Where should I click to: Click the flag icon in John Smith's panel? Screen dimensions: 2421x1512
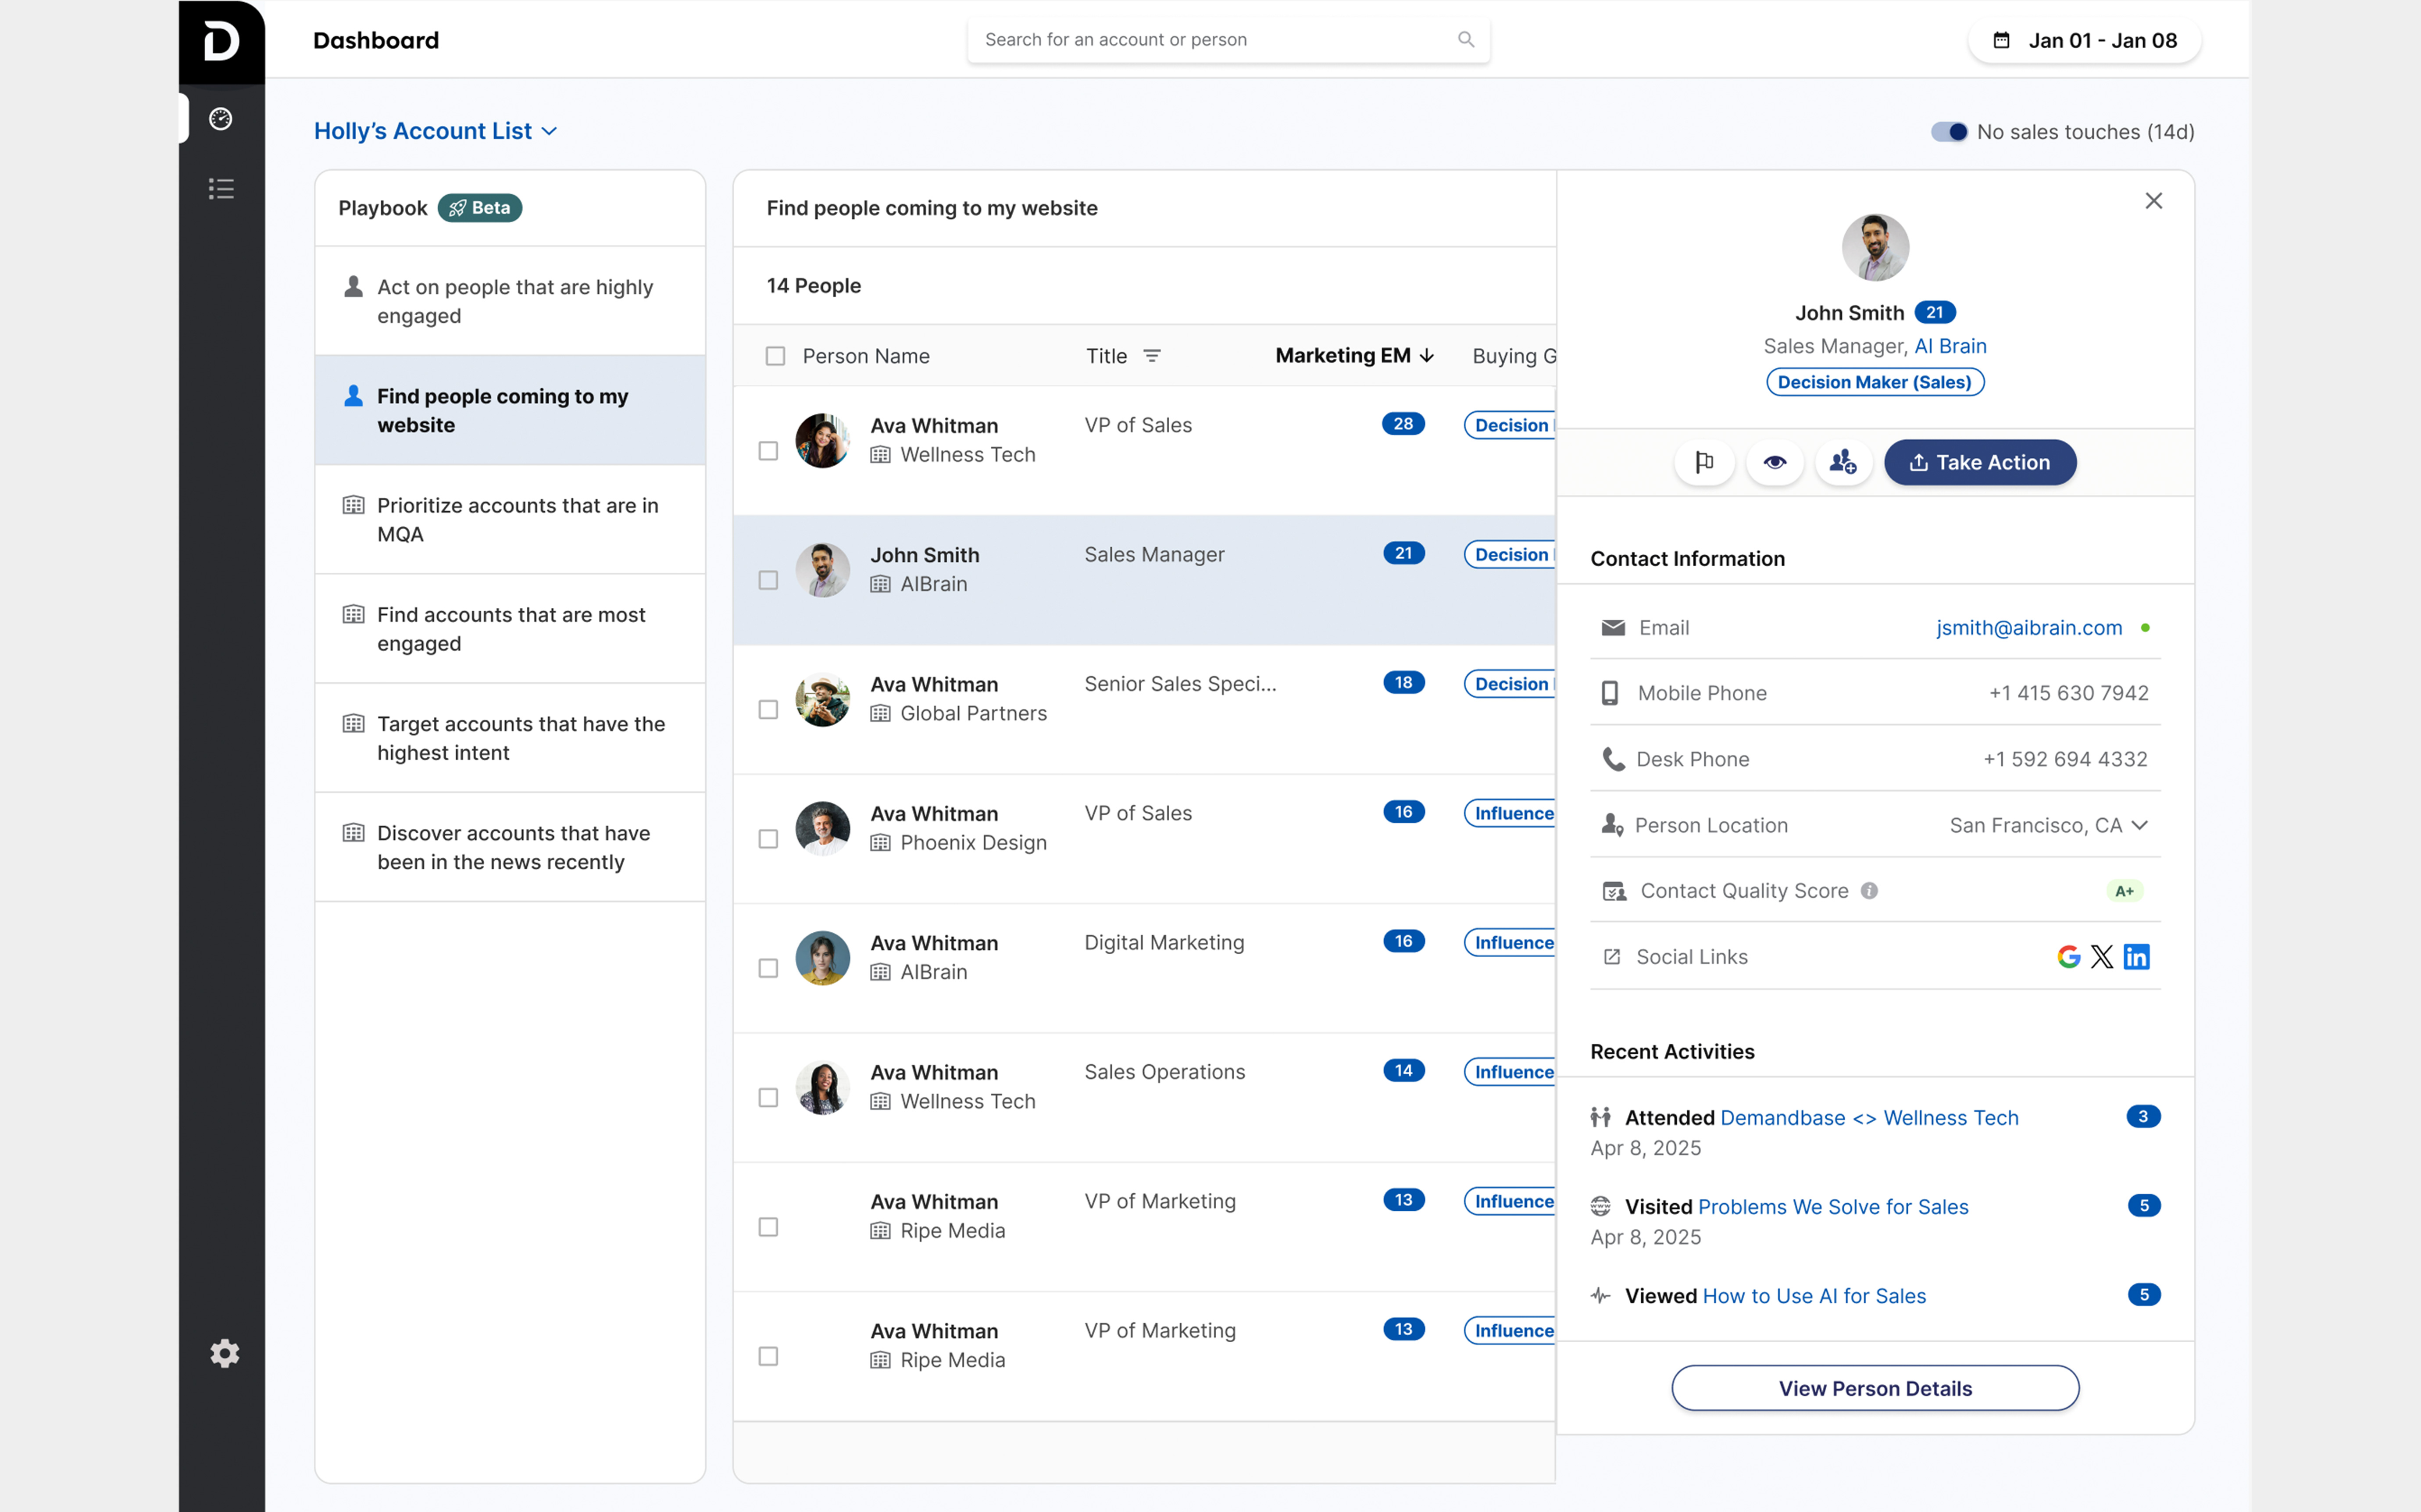(1704, 462)
